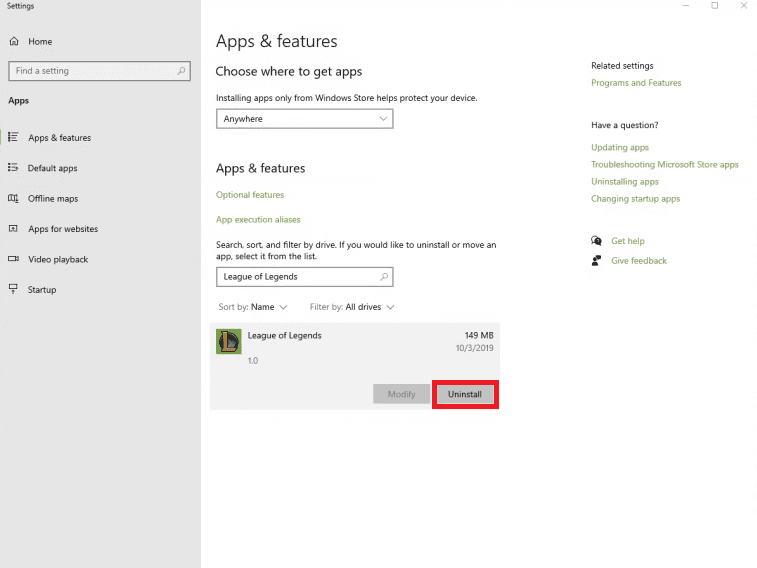The height and width of the screenshot is (568, 757).
Task: Click the 10/3/2019 install date
Action: click(x=475, y=348)
